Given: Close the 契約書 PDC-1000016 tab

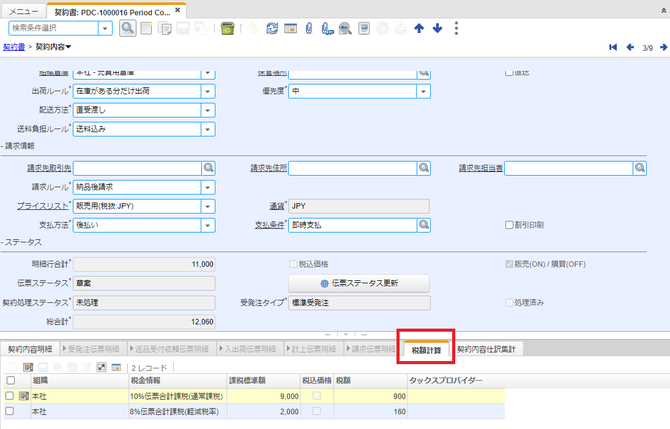Looking at the screenshot, I should point(178,10).
